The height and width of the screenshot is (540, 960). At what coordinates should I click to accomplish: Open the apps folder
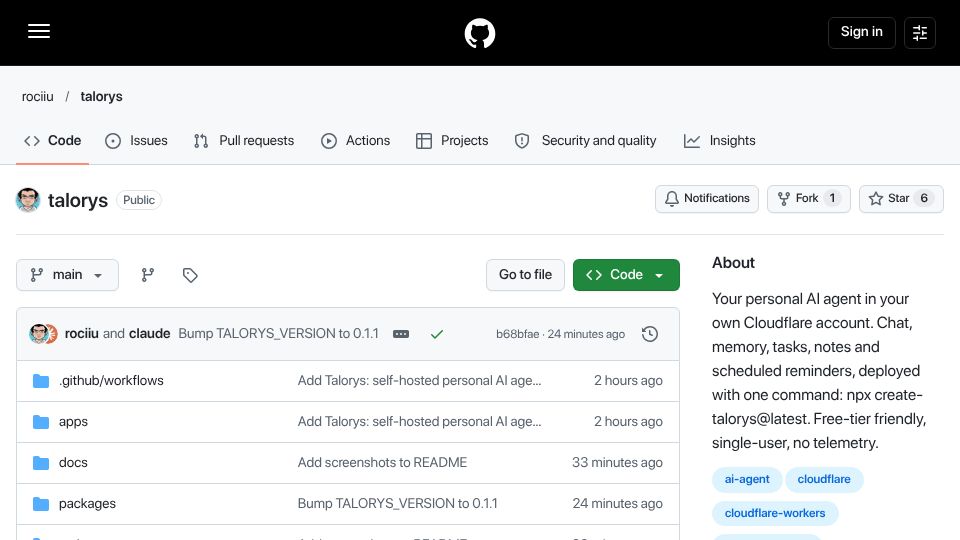(73, 422)
